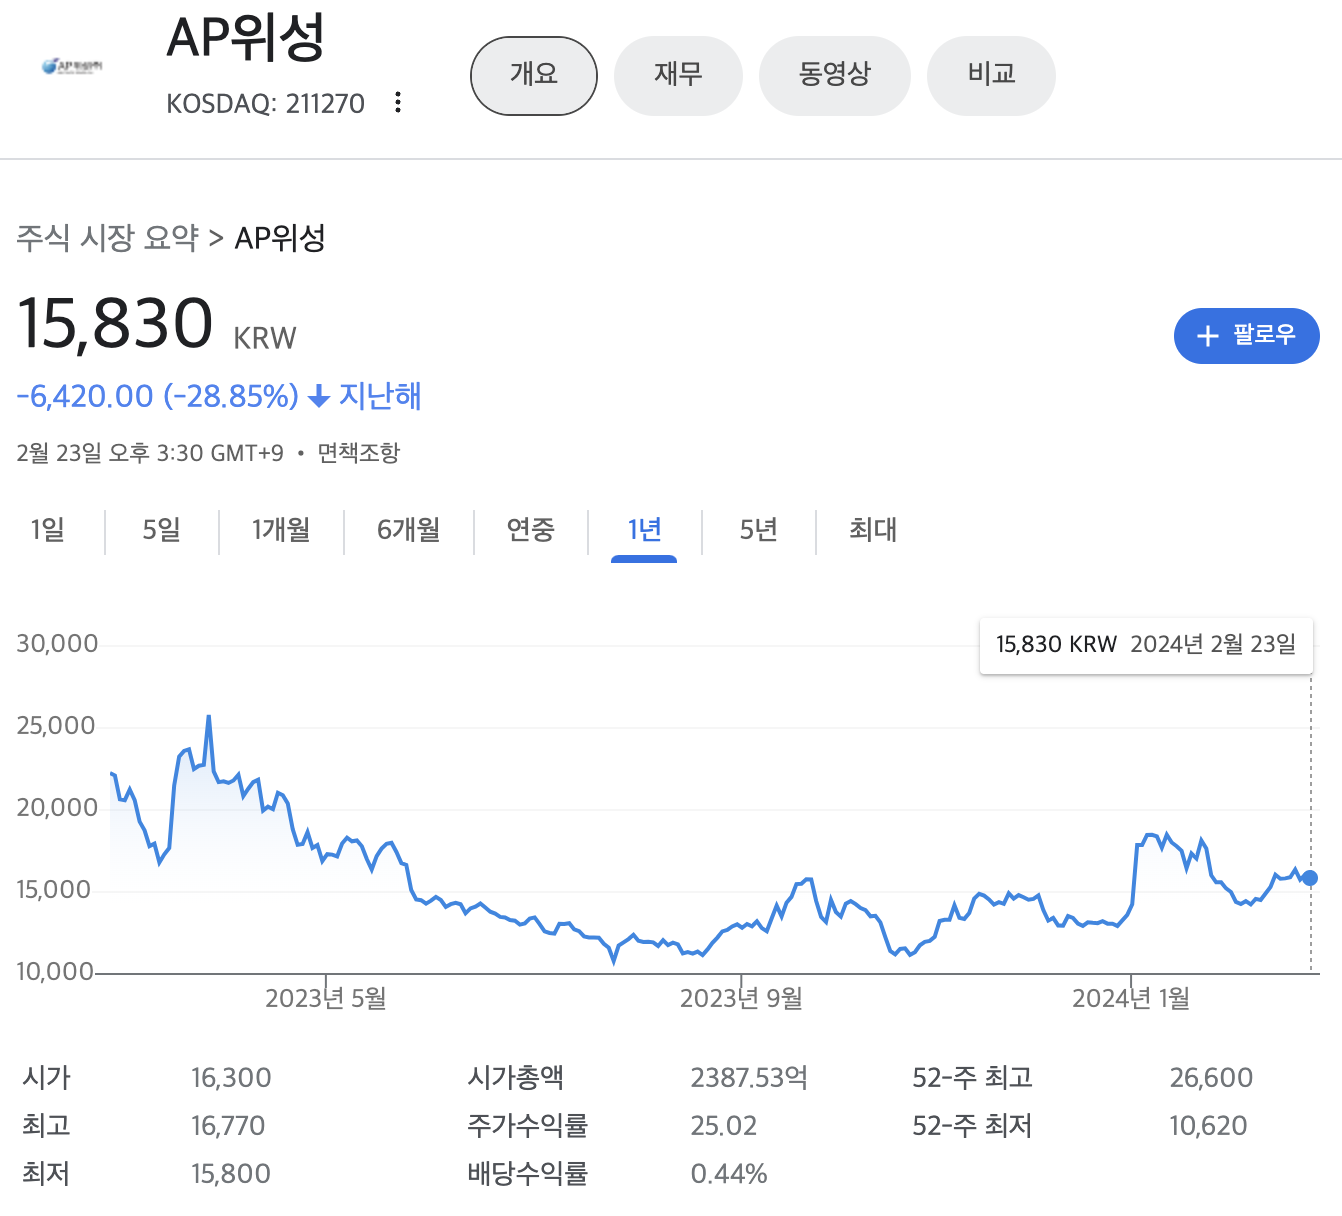Open the 주식 시장 요약 breadcrumb link
Image resolution: width=1342 pixels, height=1216 pixels.
point(108,238)
